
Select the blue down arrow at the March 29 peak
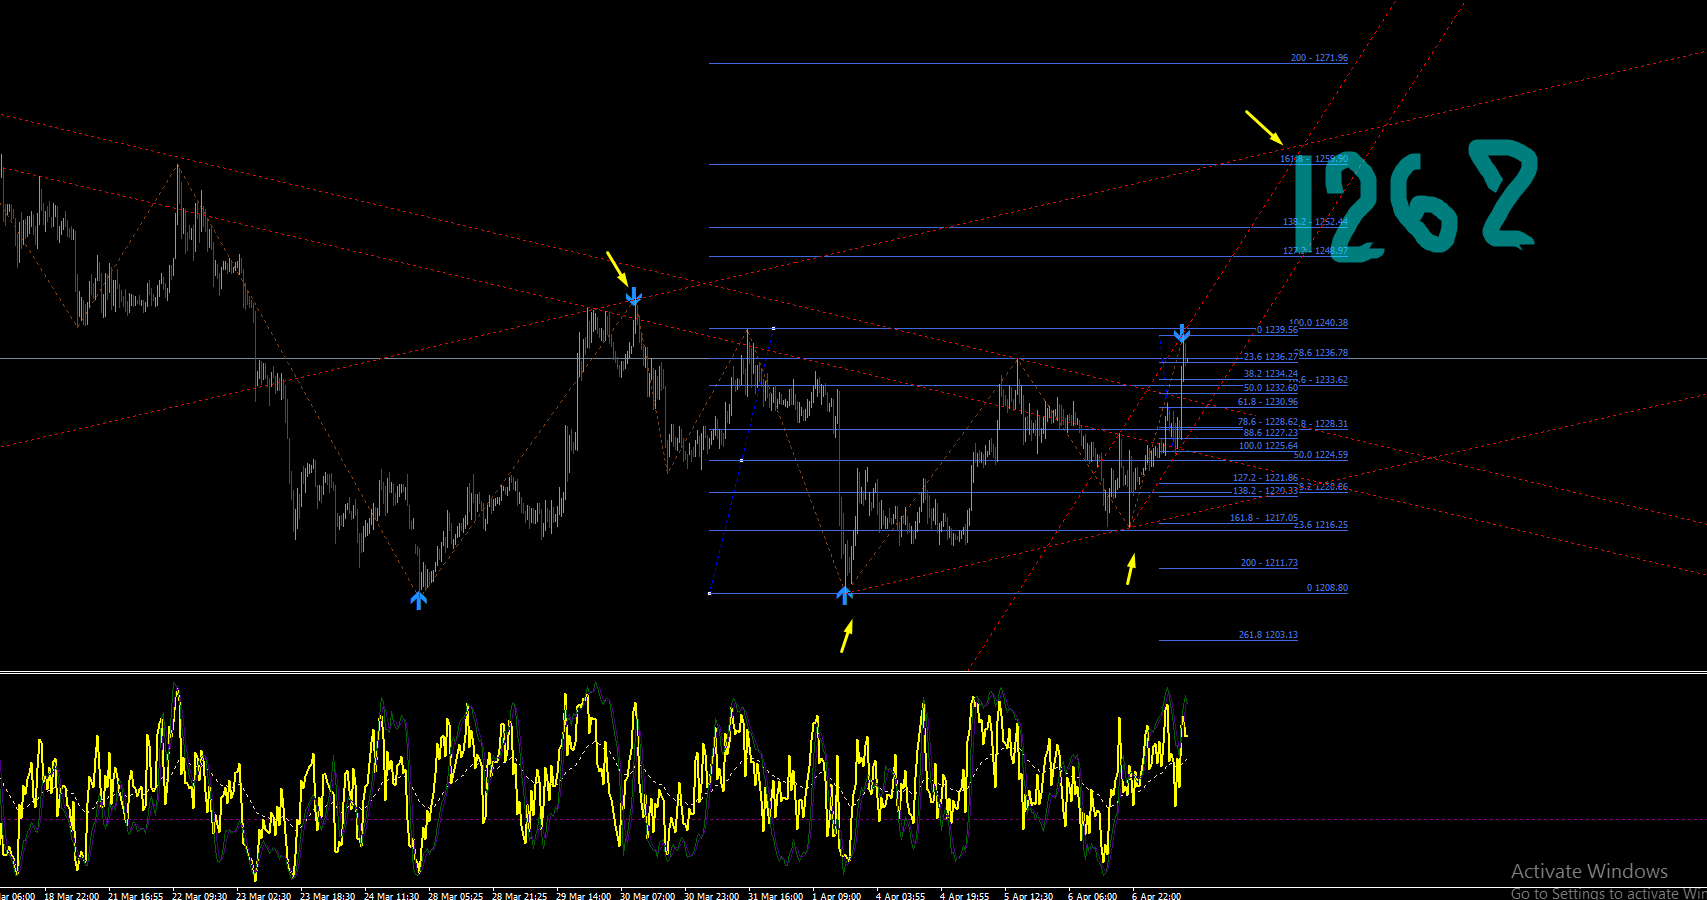pos(634,296)
